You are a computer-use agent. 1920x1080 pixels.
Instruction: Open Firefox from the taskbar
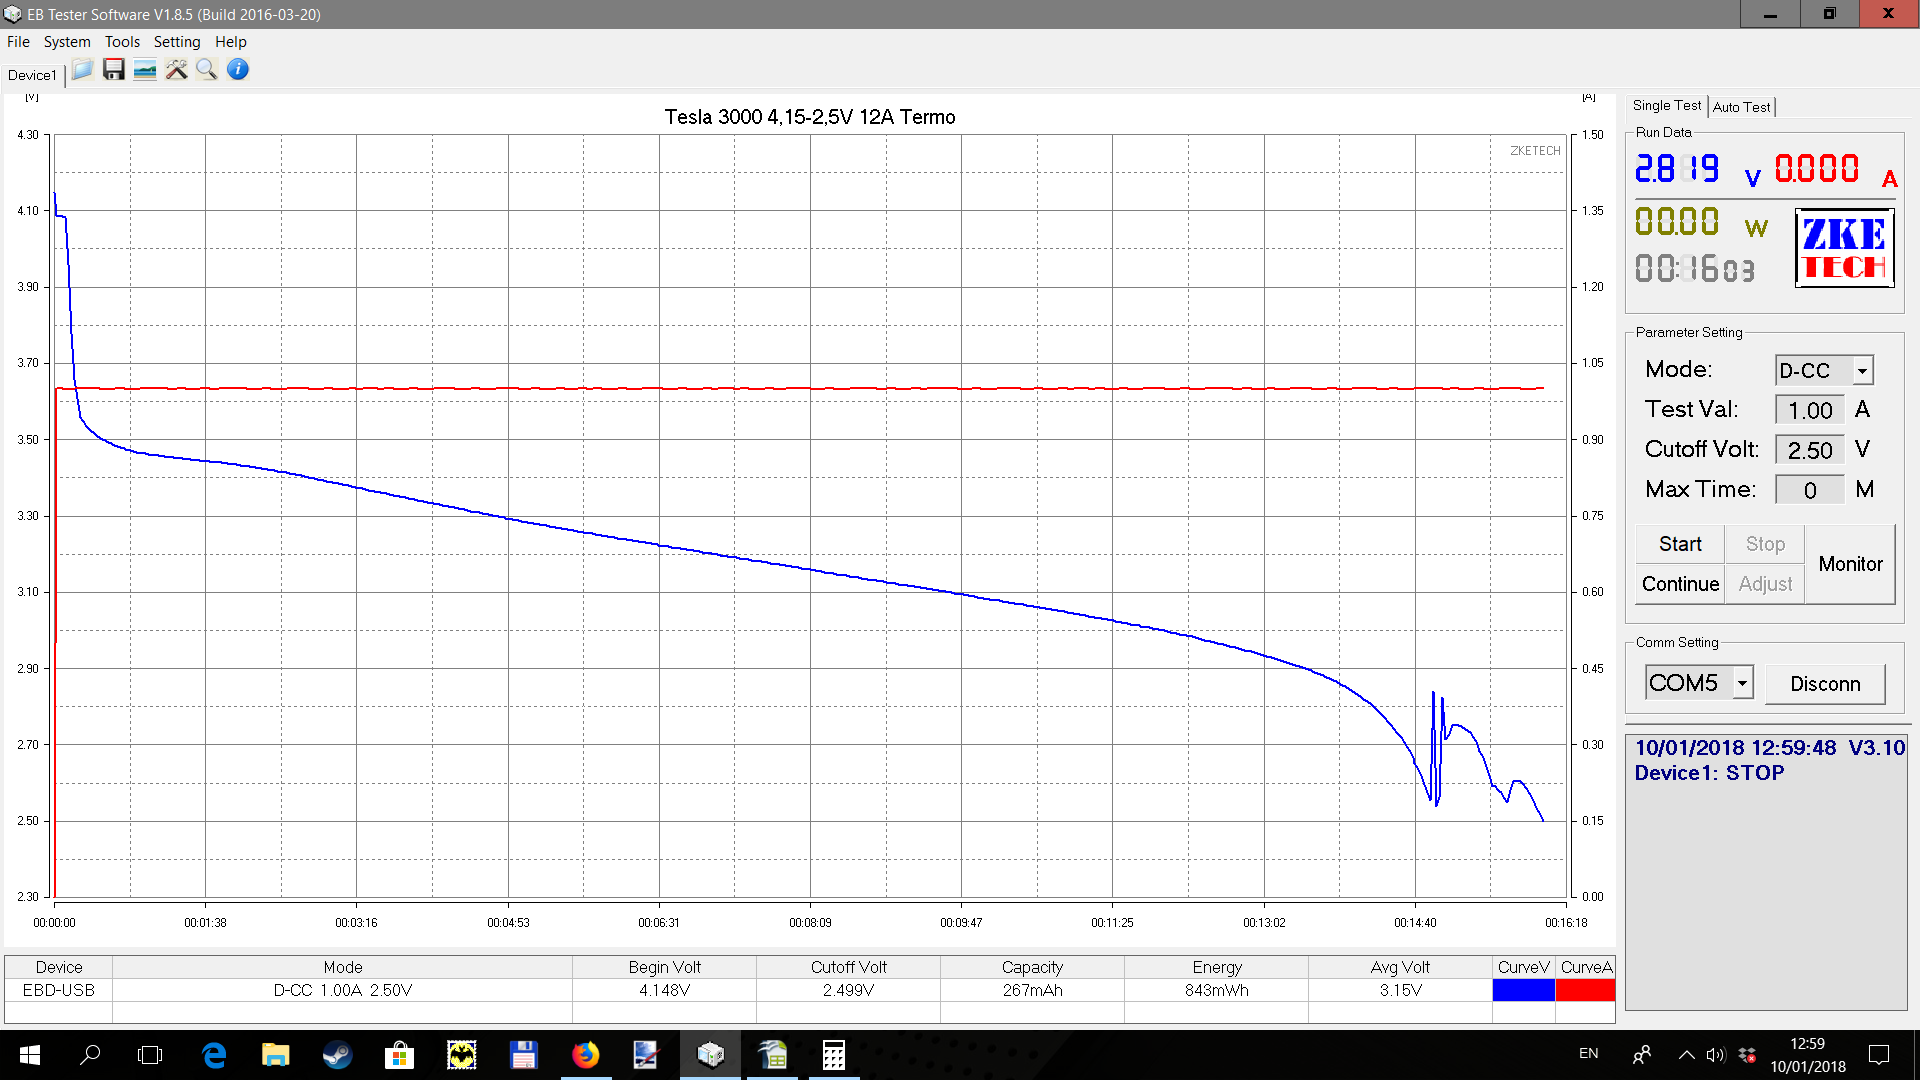coord(585,1055)
